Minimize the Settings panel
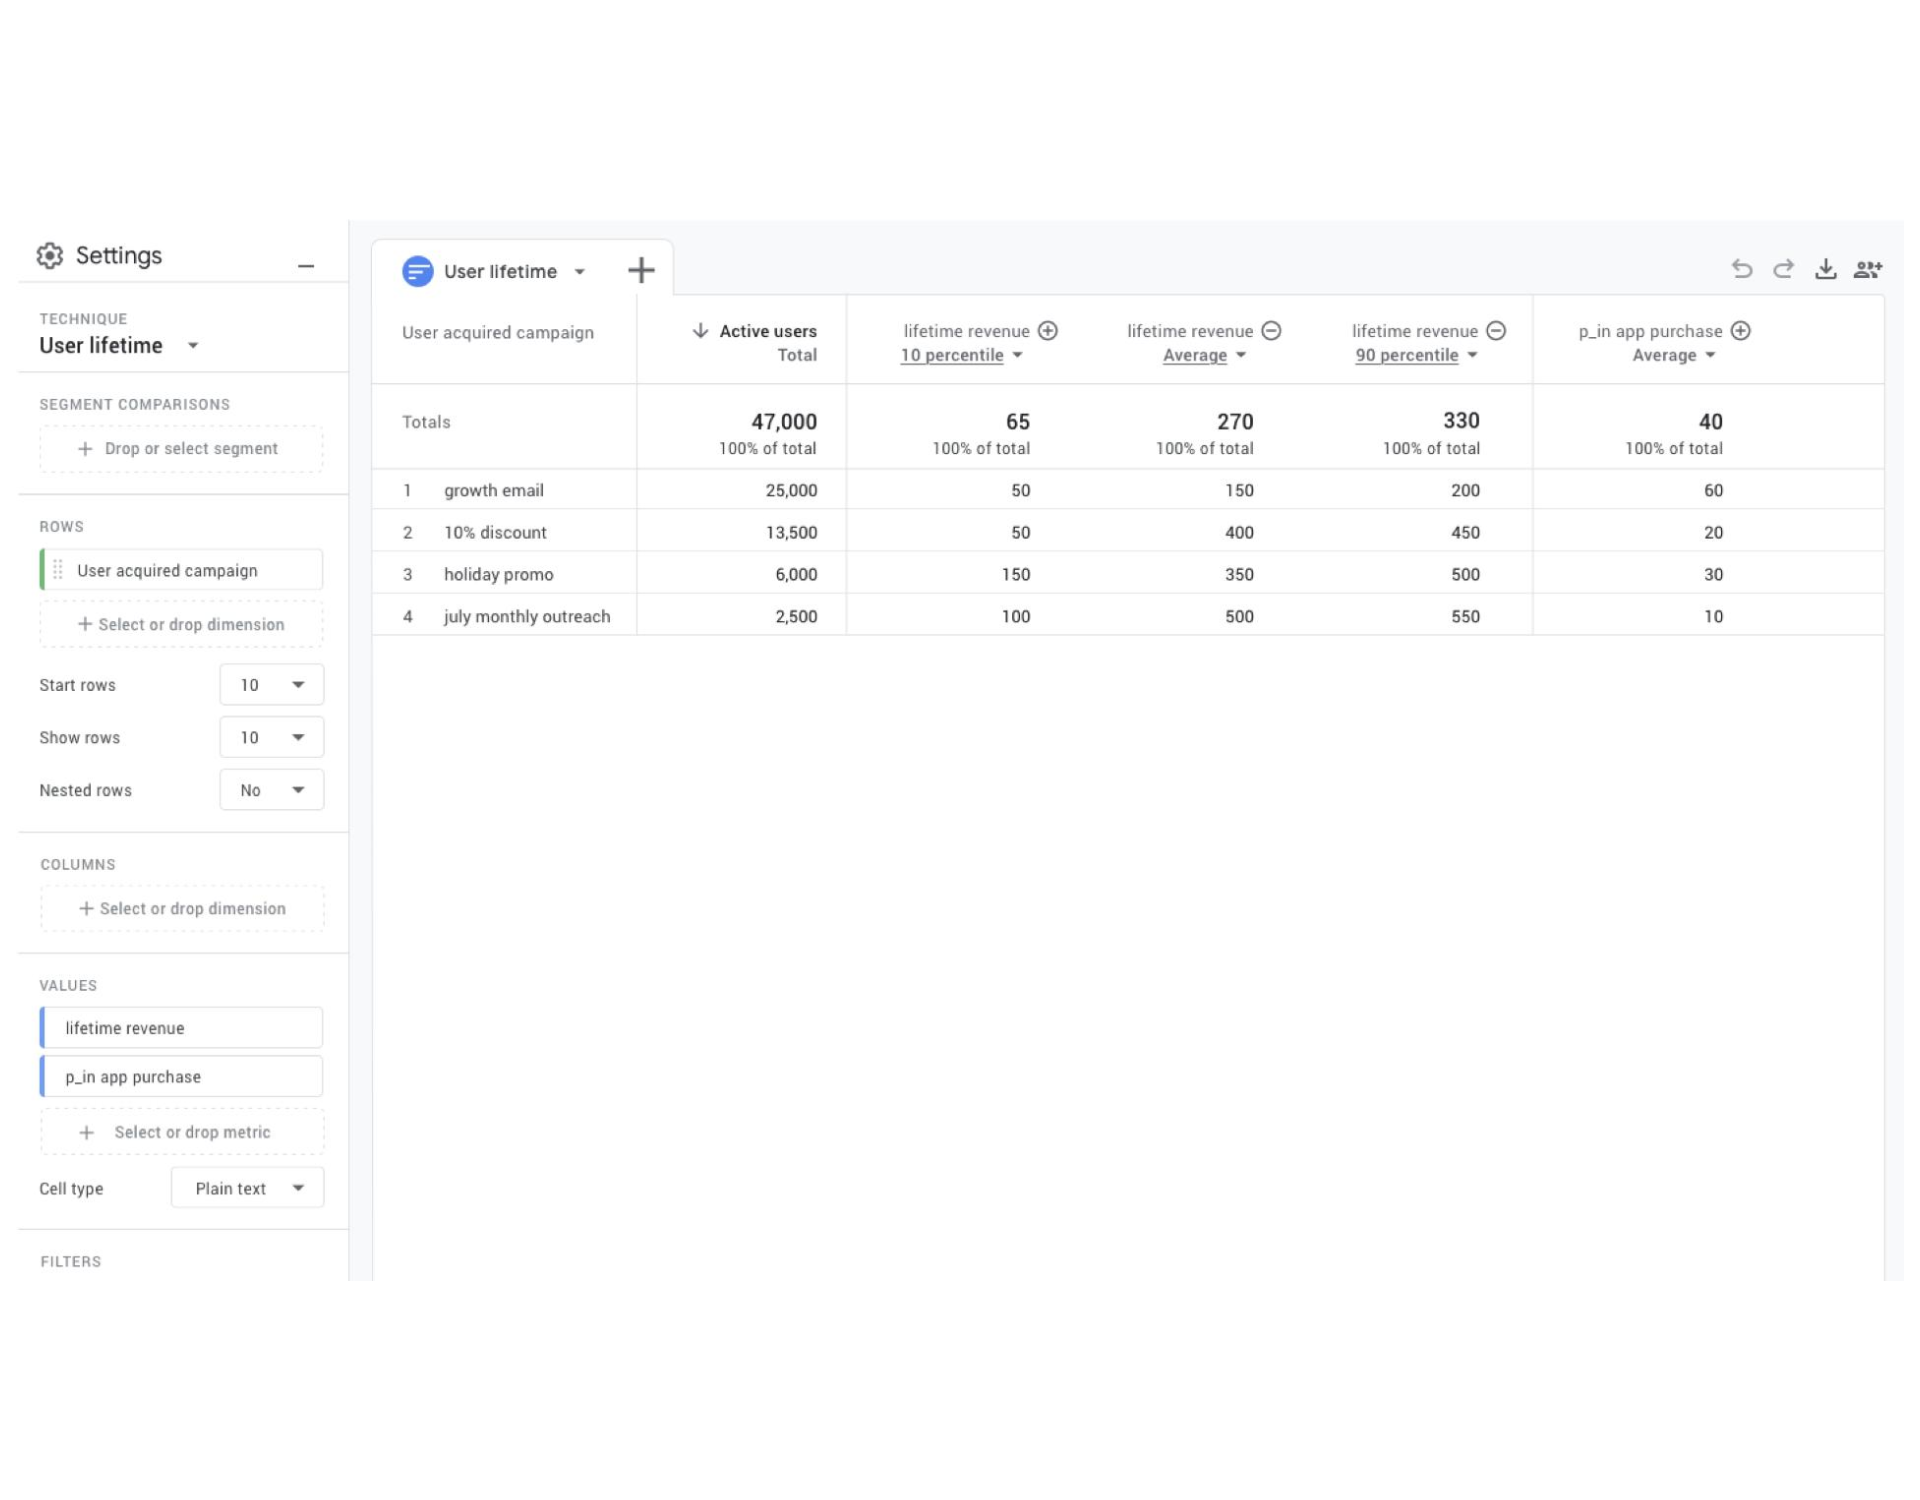1920x1500 pixels. point(306,266)
